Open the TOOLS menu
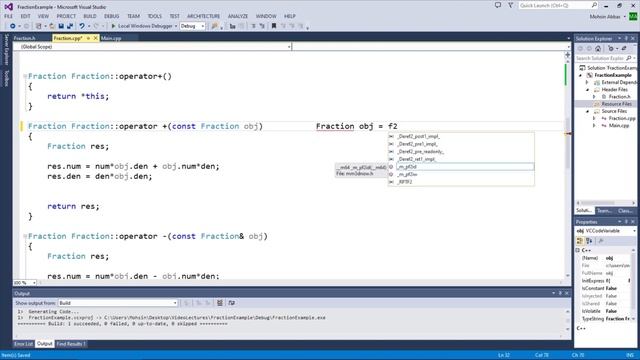Screen dimensions: 640x360 [x=154, y=16]
